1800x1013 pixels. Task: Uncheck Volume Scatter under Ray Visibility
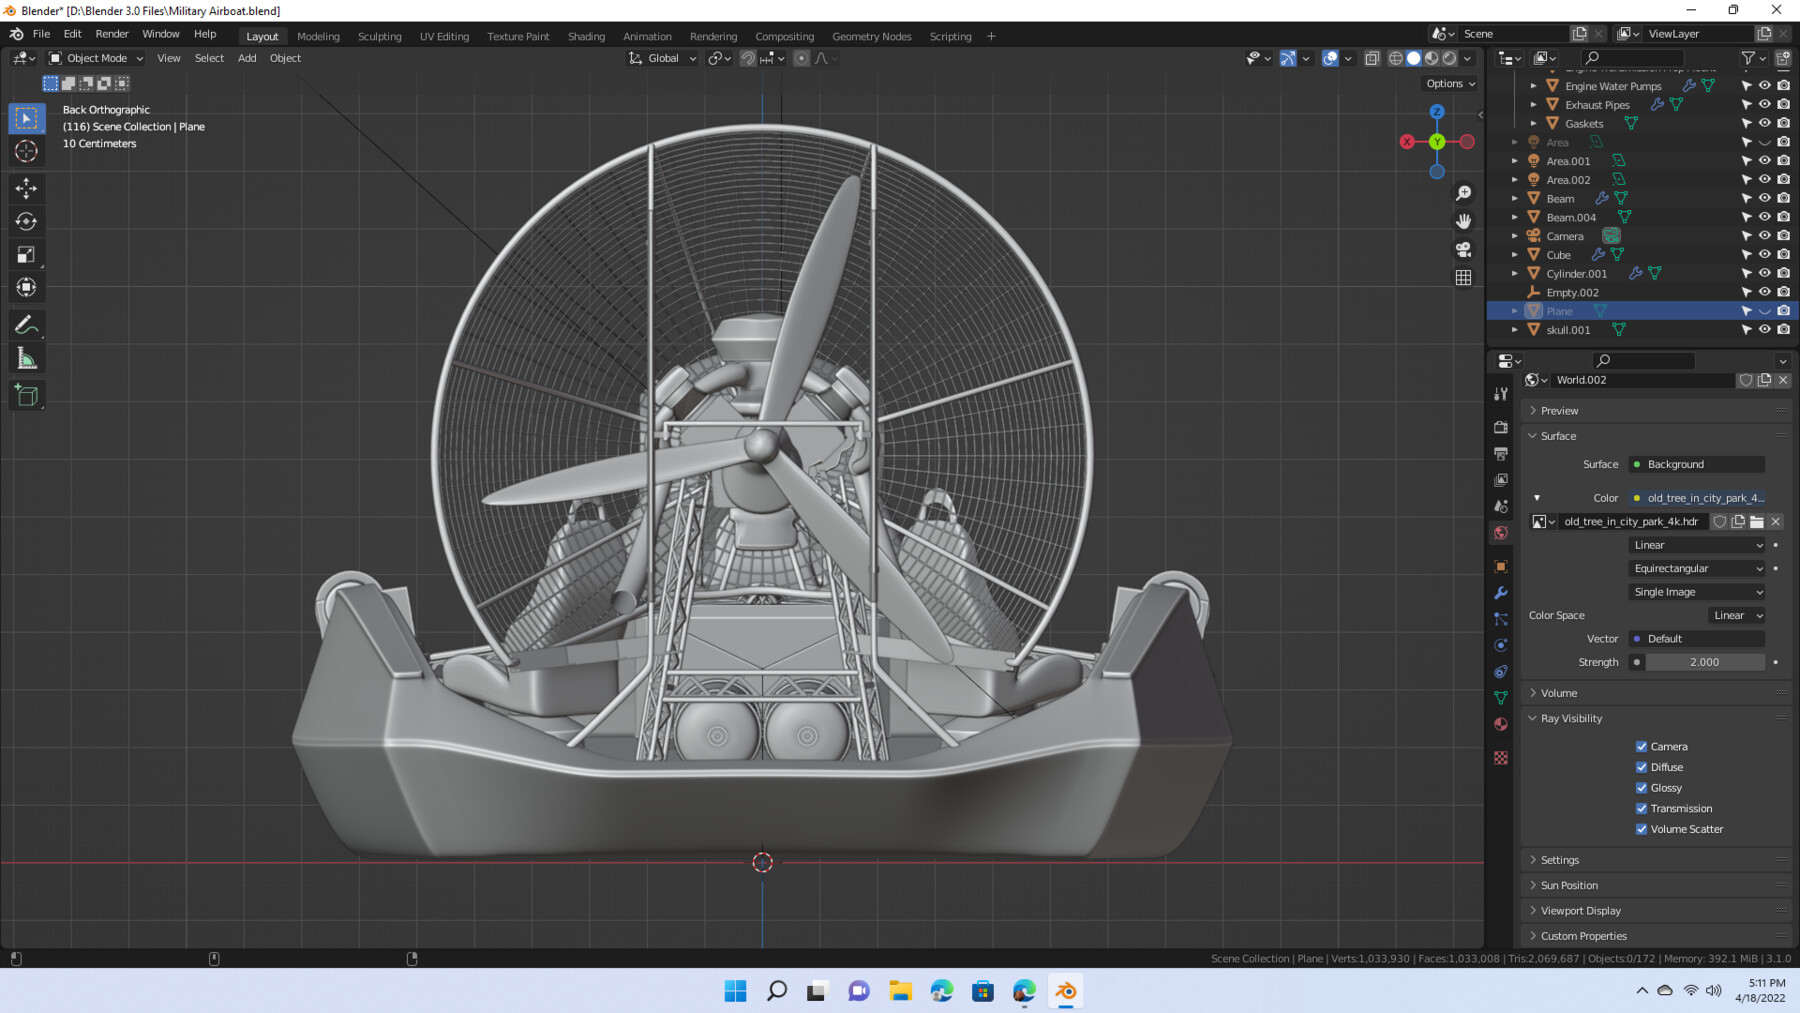[1641, 829]
